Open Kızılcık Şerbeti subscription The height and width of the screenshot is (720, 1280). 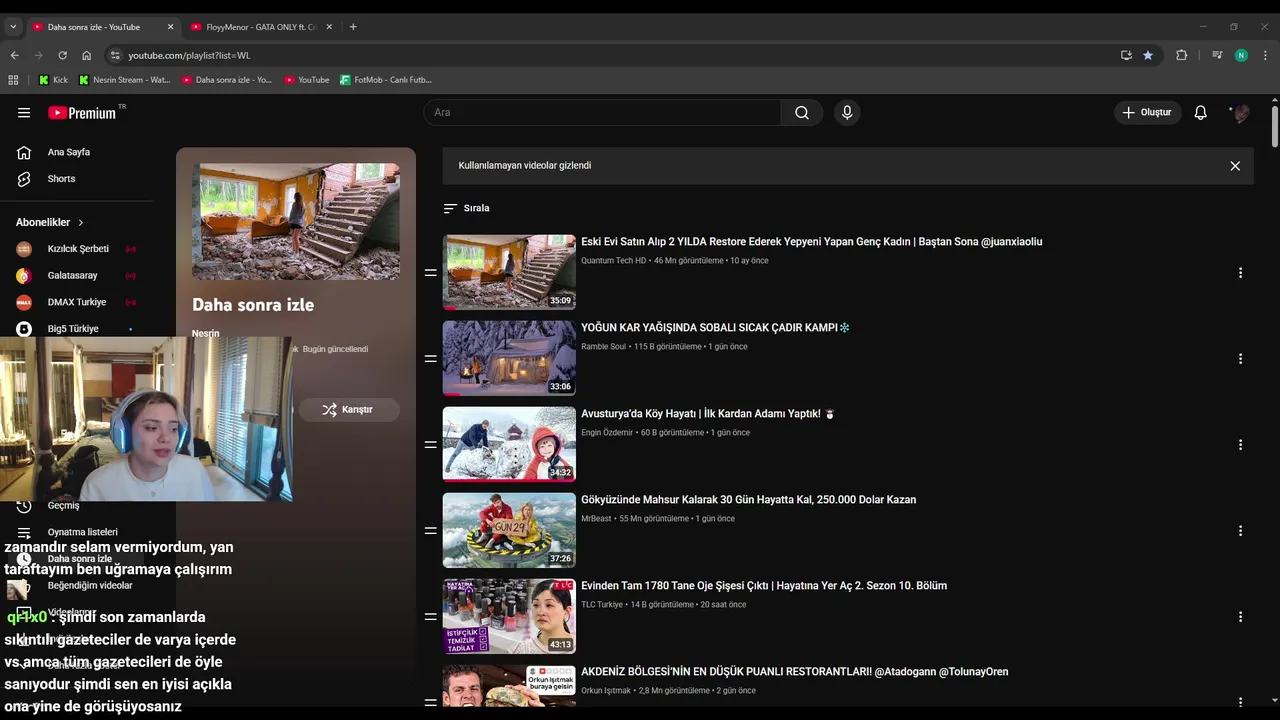pyautogui.click(x=78, y=249)
